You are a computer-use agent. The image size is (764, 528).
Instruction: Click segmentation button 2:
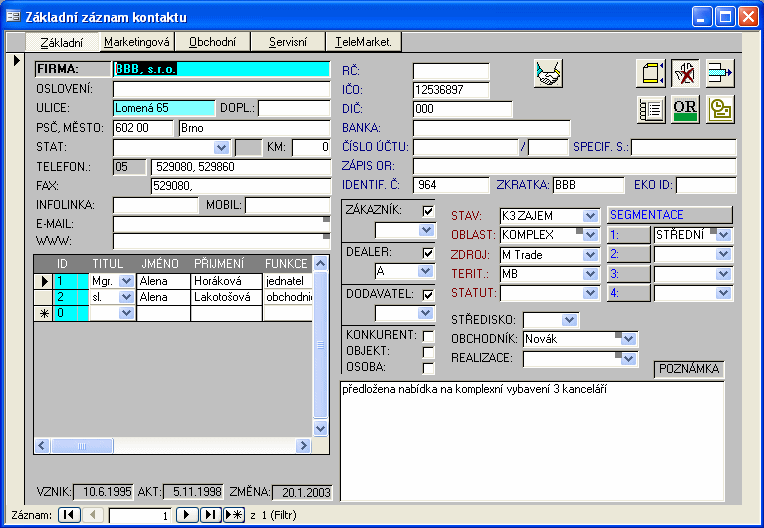(x=629, y=254)
